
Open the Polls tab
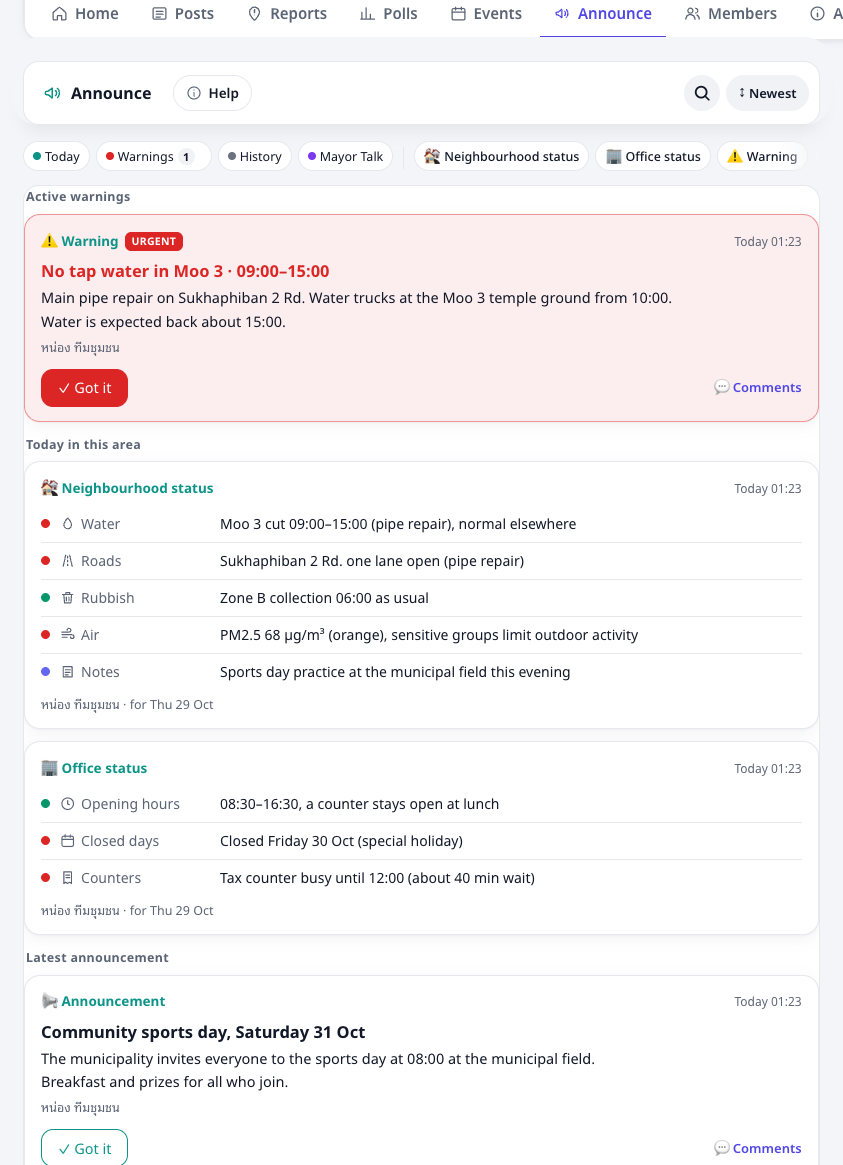pos(388,13)
